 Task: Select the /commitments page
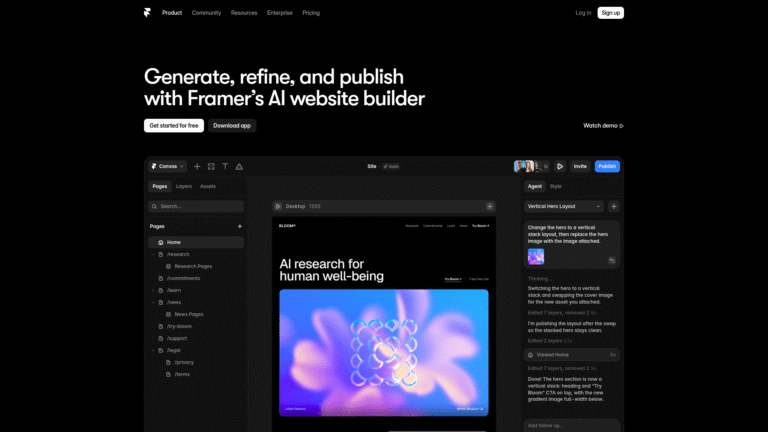click(x=183, y=278)
